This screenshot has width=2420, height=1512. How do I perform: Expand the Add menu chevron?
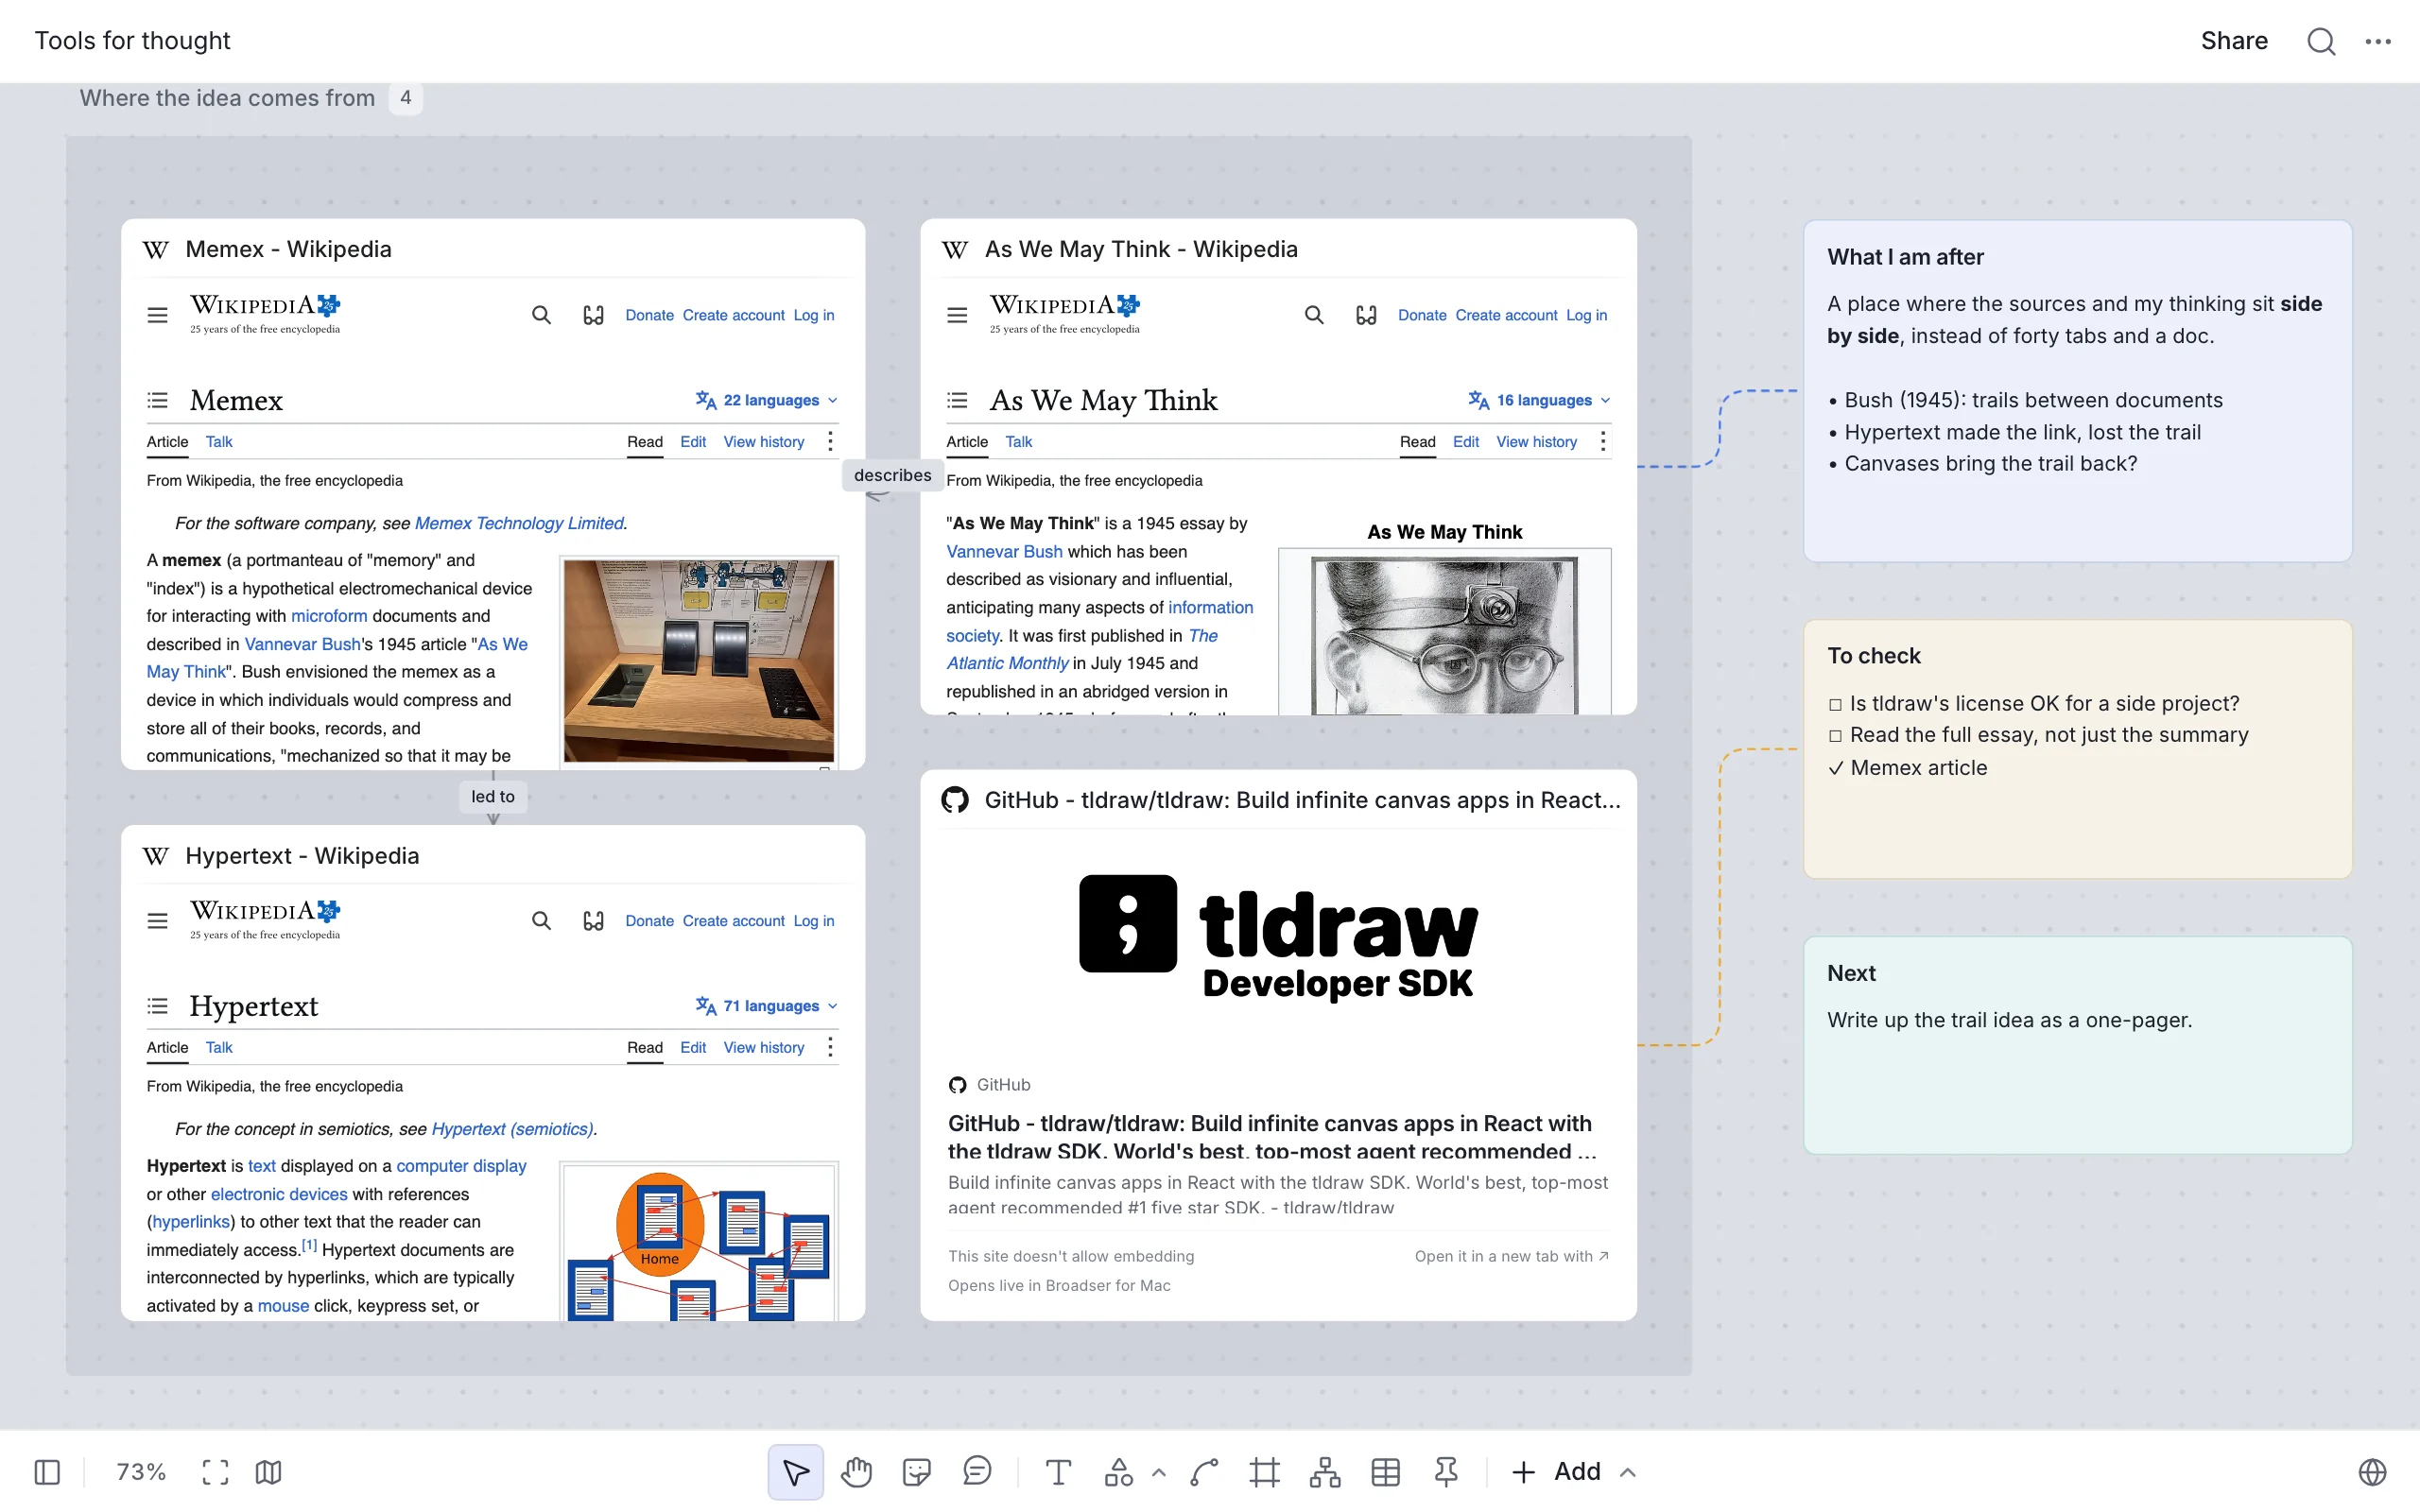click(x=1628, y=1472)
